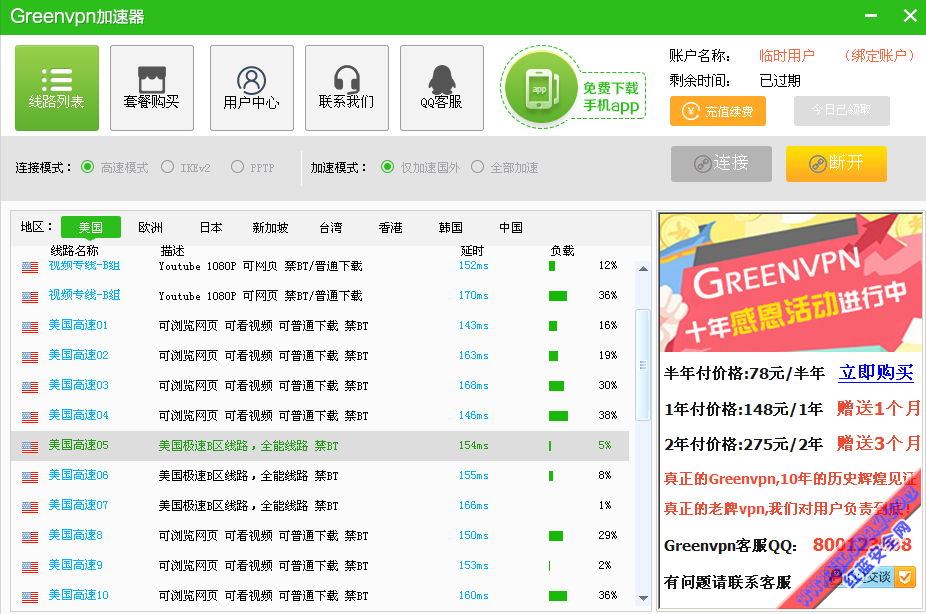Image resolution: width=926 pixels, height=614 pixels.
Task: Switch to the 韩国 region tab
Action: point(451,227)
